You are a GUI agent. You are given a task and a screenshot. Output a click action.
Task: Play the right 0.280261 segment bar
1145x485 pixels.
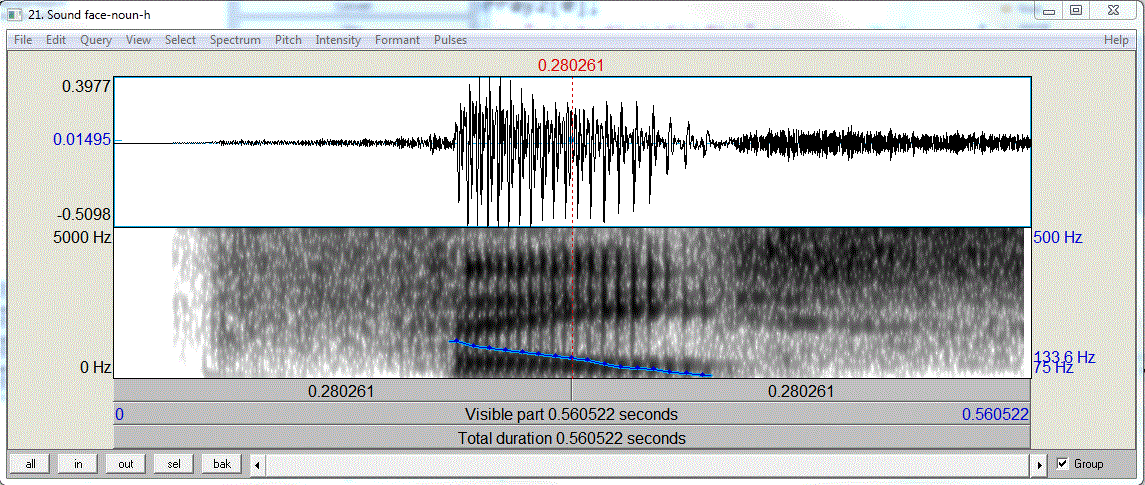[x=801, y=391]
